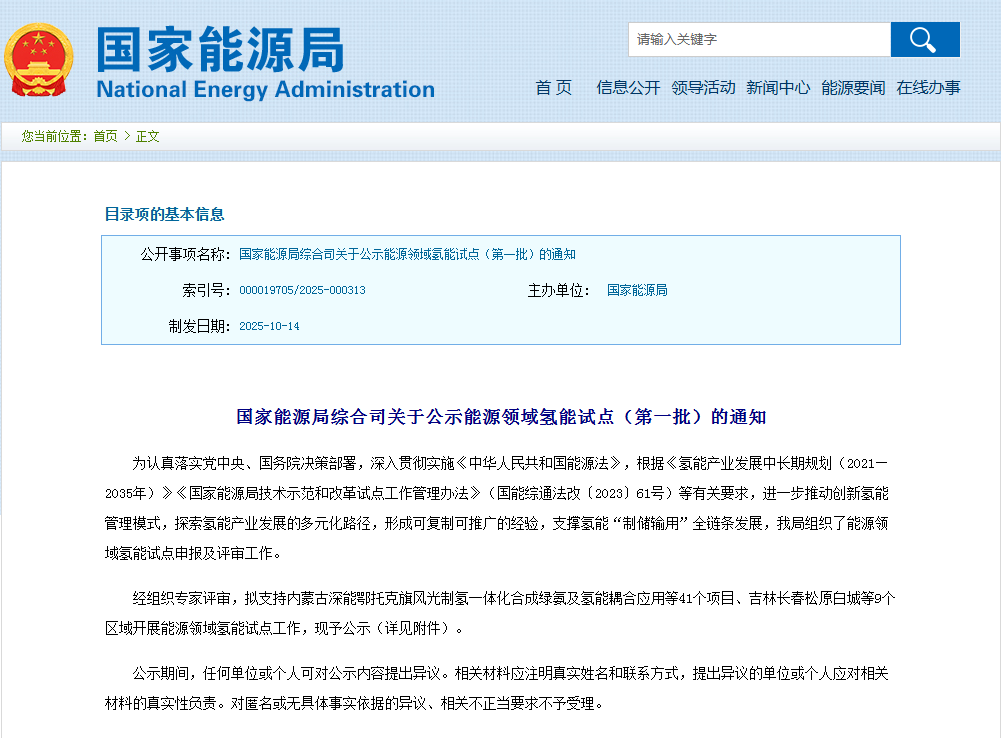This screenshot has width=1001, height=738.
Task: Open the 能源要闻 navigation menu item
Action: click(851, 88)
